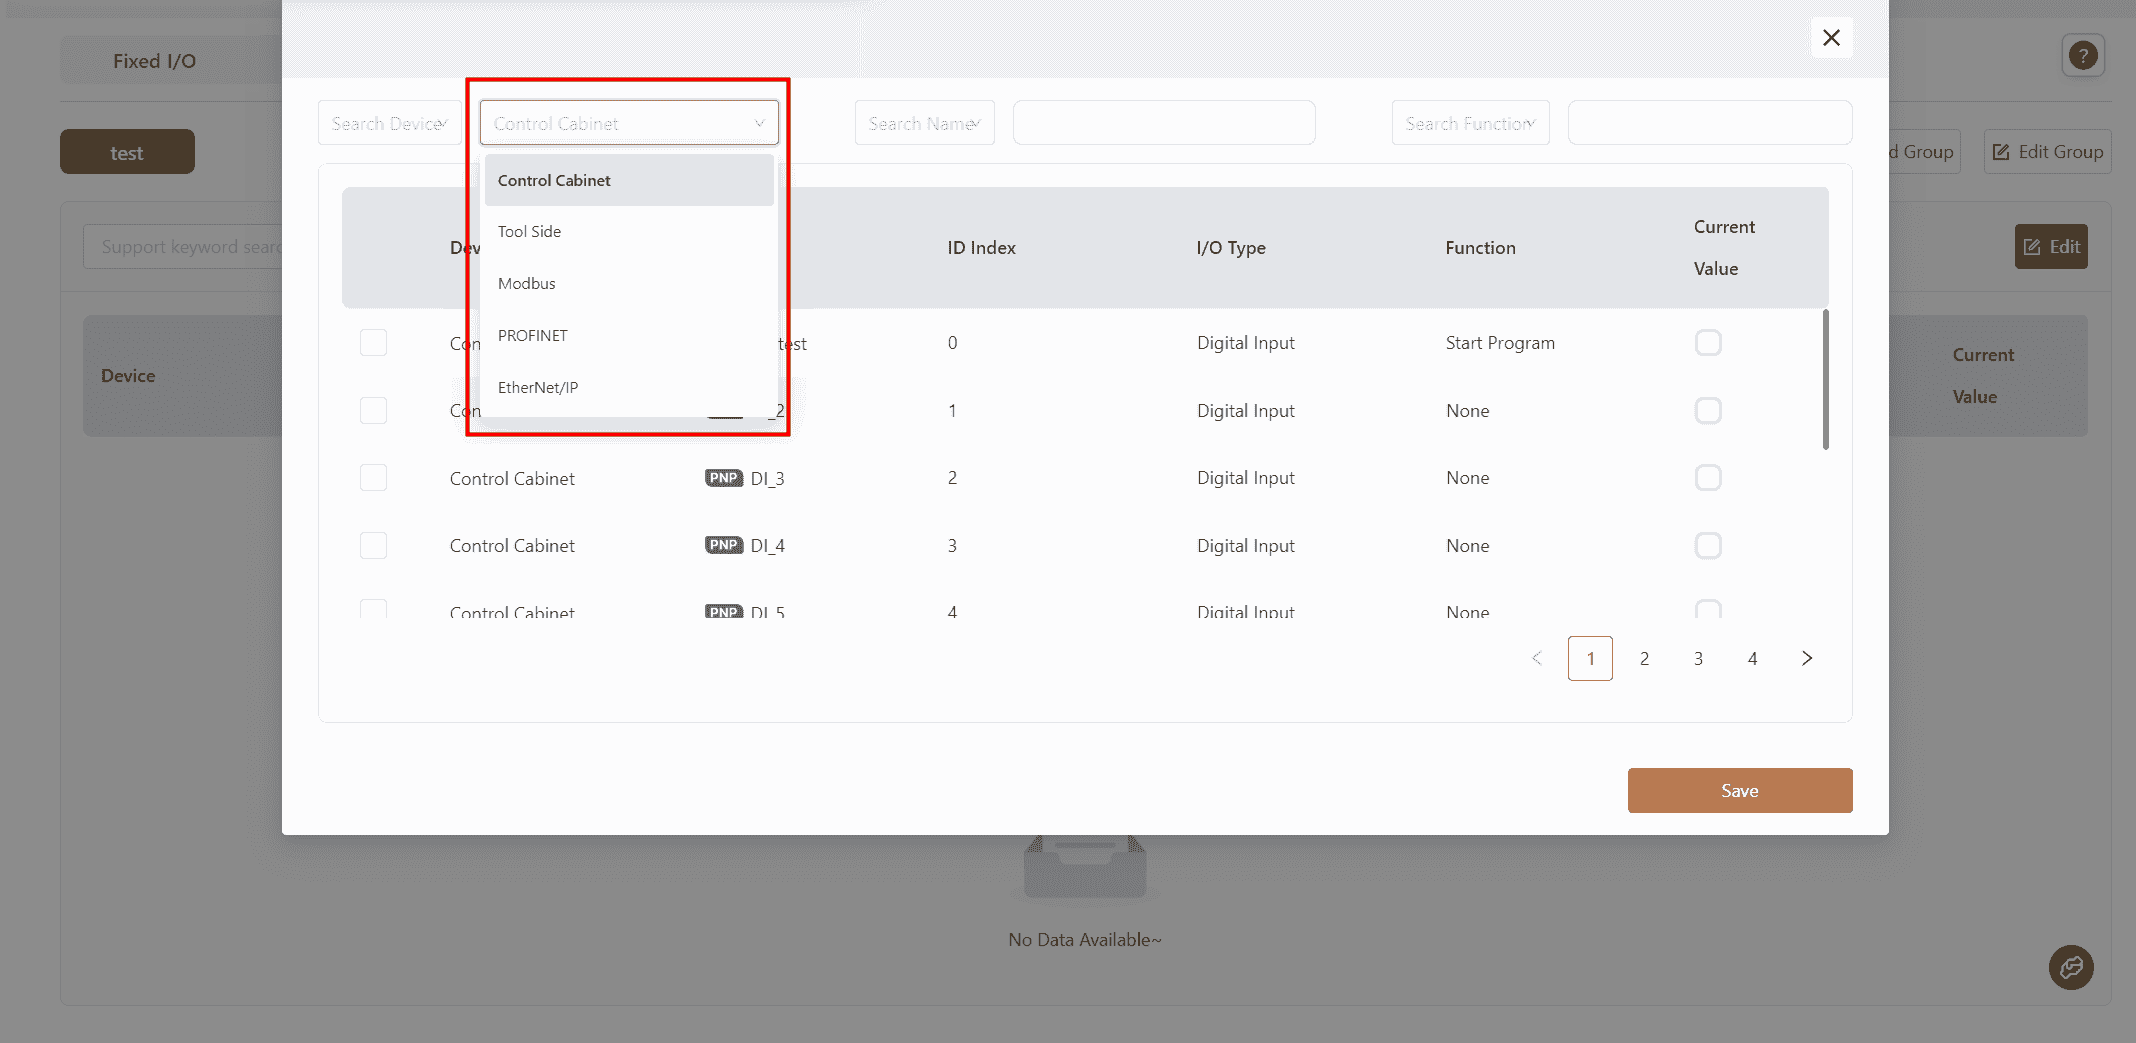Check the row checkbox for DI_4
Viewport: 2136px width, 1043px height.
tap(373, 545)
